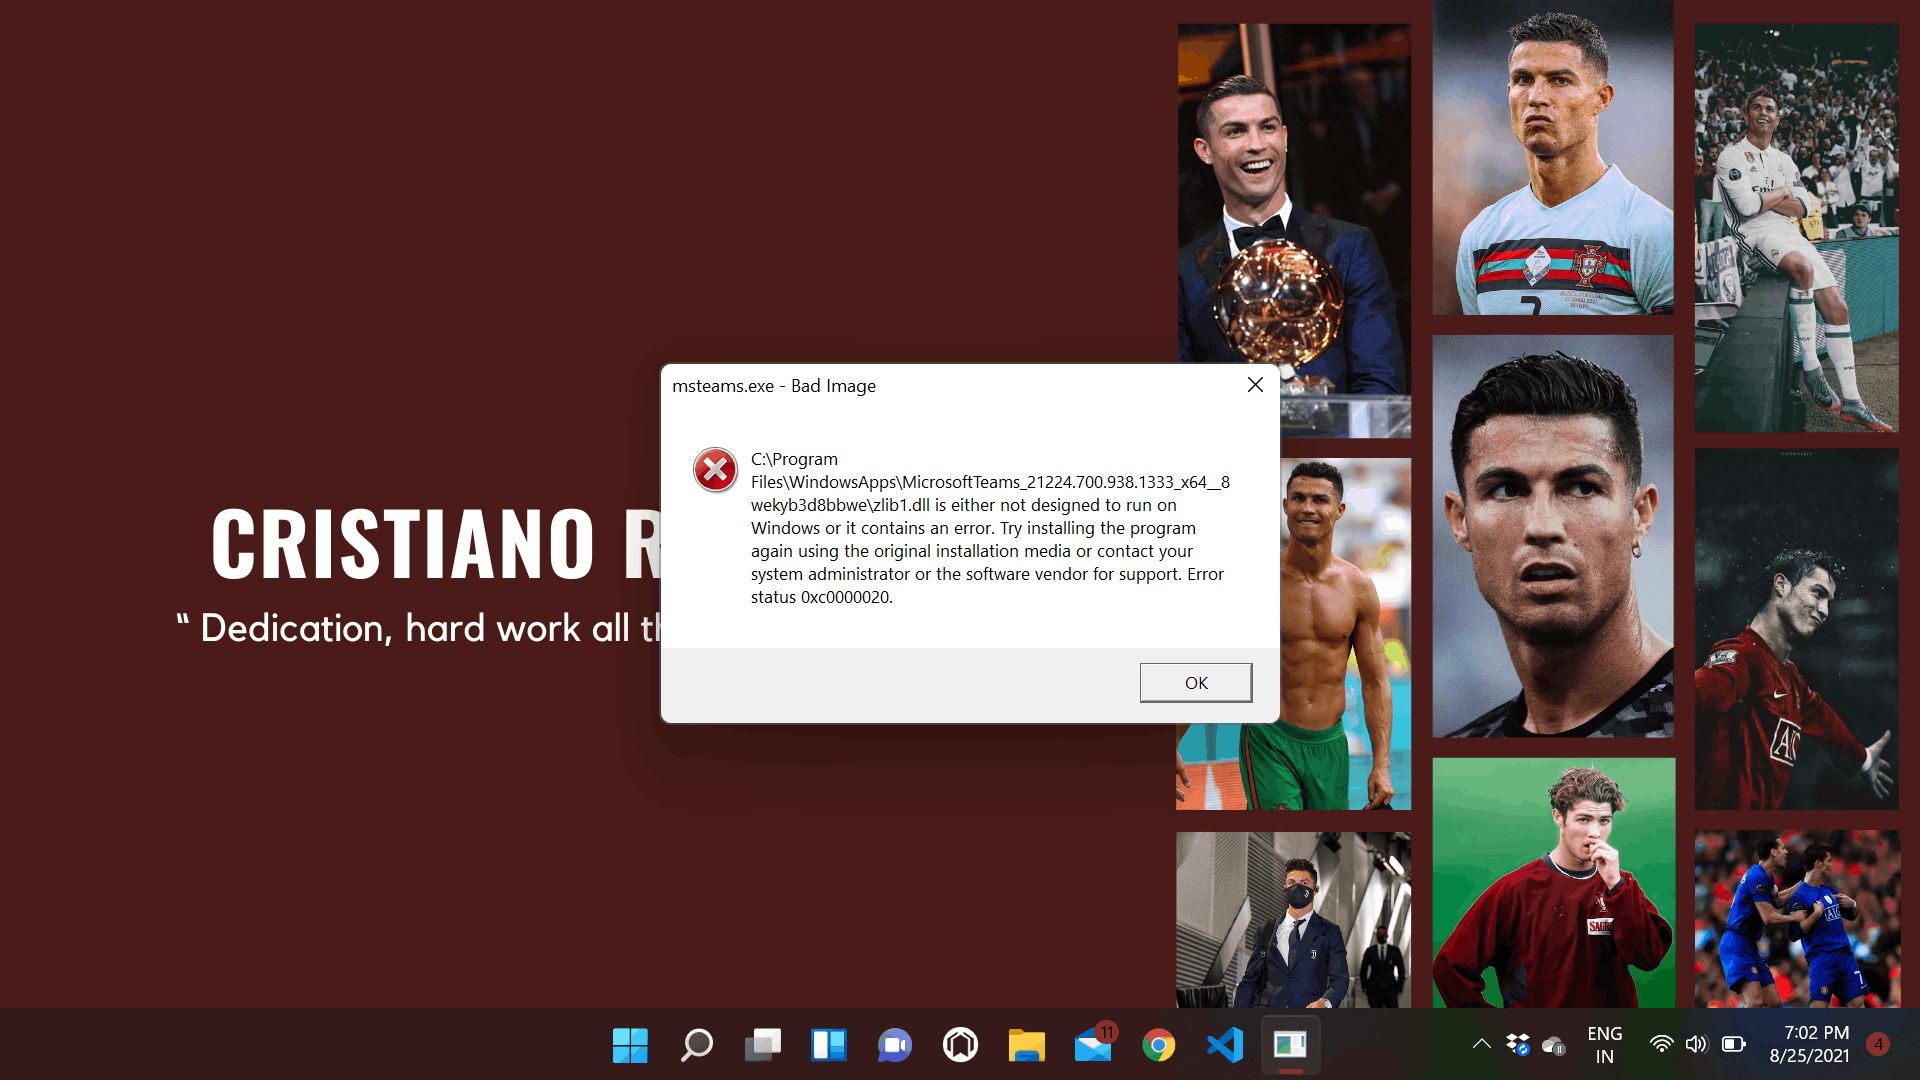Launch Teams Chat from taskbar

click(x=894, y=1045)
